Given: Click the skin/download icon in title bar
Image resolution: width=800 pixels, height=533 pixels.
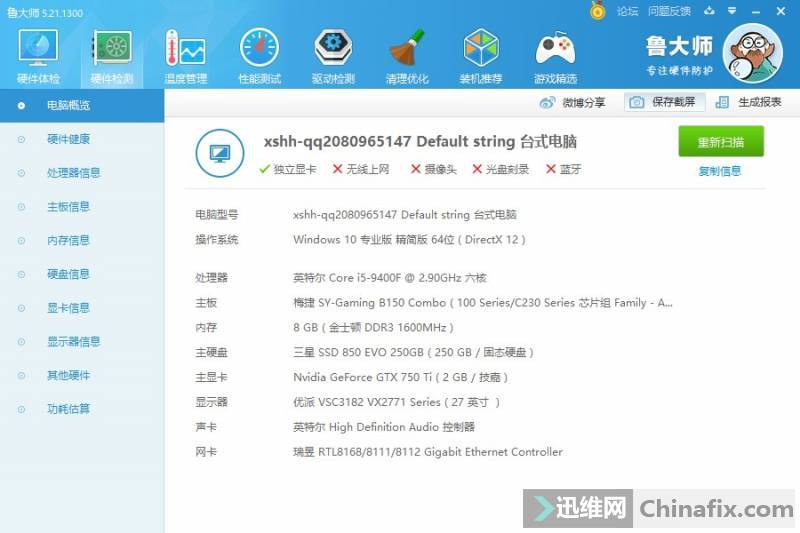Looking at the screenshot, I should [709, 10].
